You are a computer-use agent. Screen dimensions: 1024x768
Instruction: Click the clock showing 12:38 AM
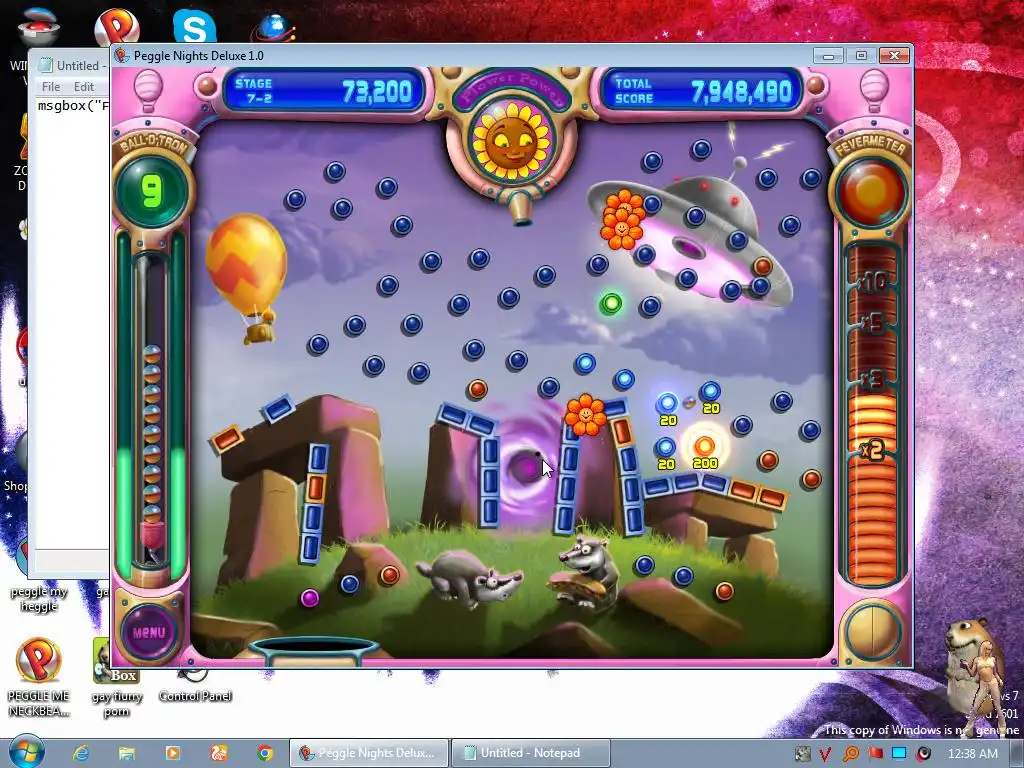[972, 753]
